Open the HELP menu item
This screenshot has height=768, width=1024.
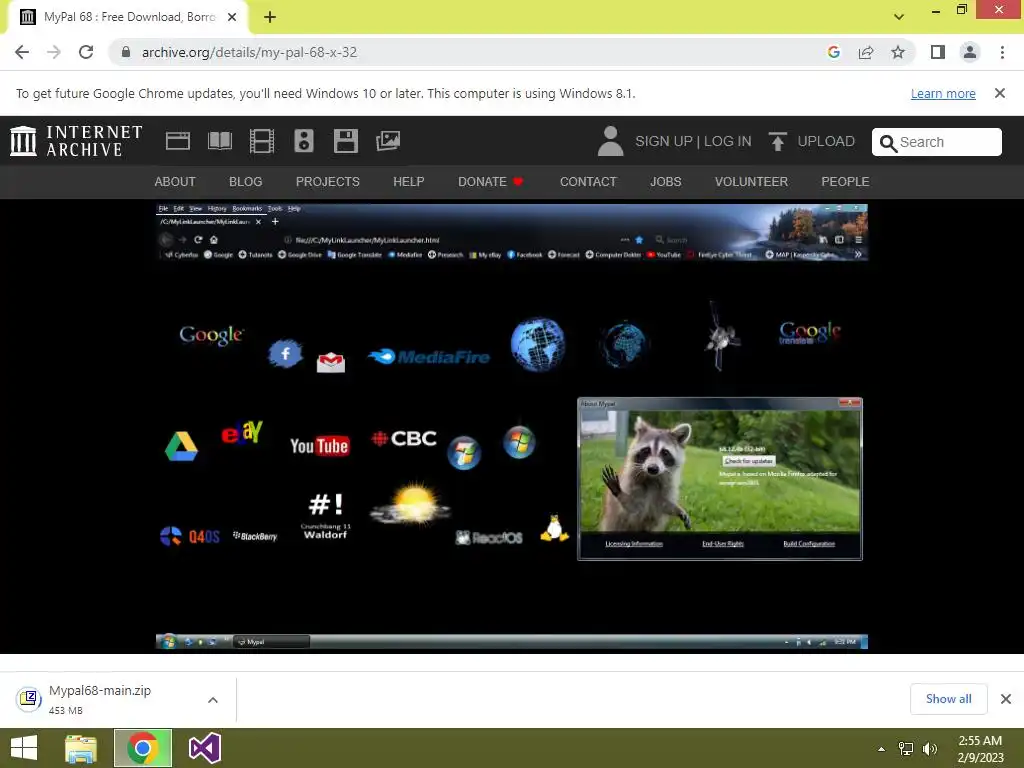[409, 182]
